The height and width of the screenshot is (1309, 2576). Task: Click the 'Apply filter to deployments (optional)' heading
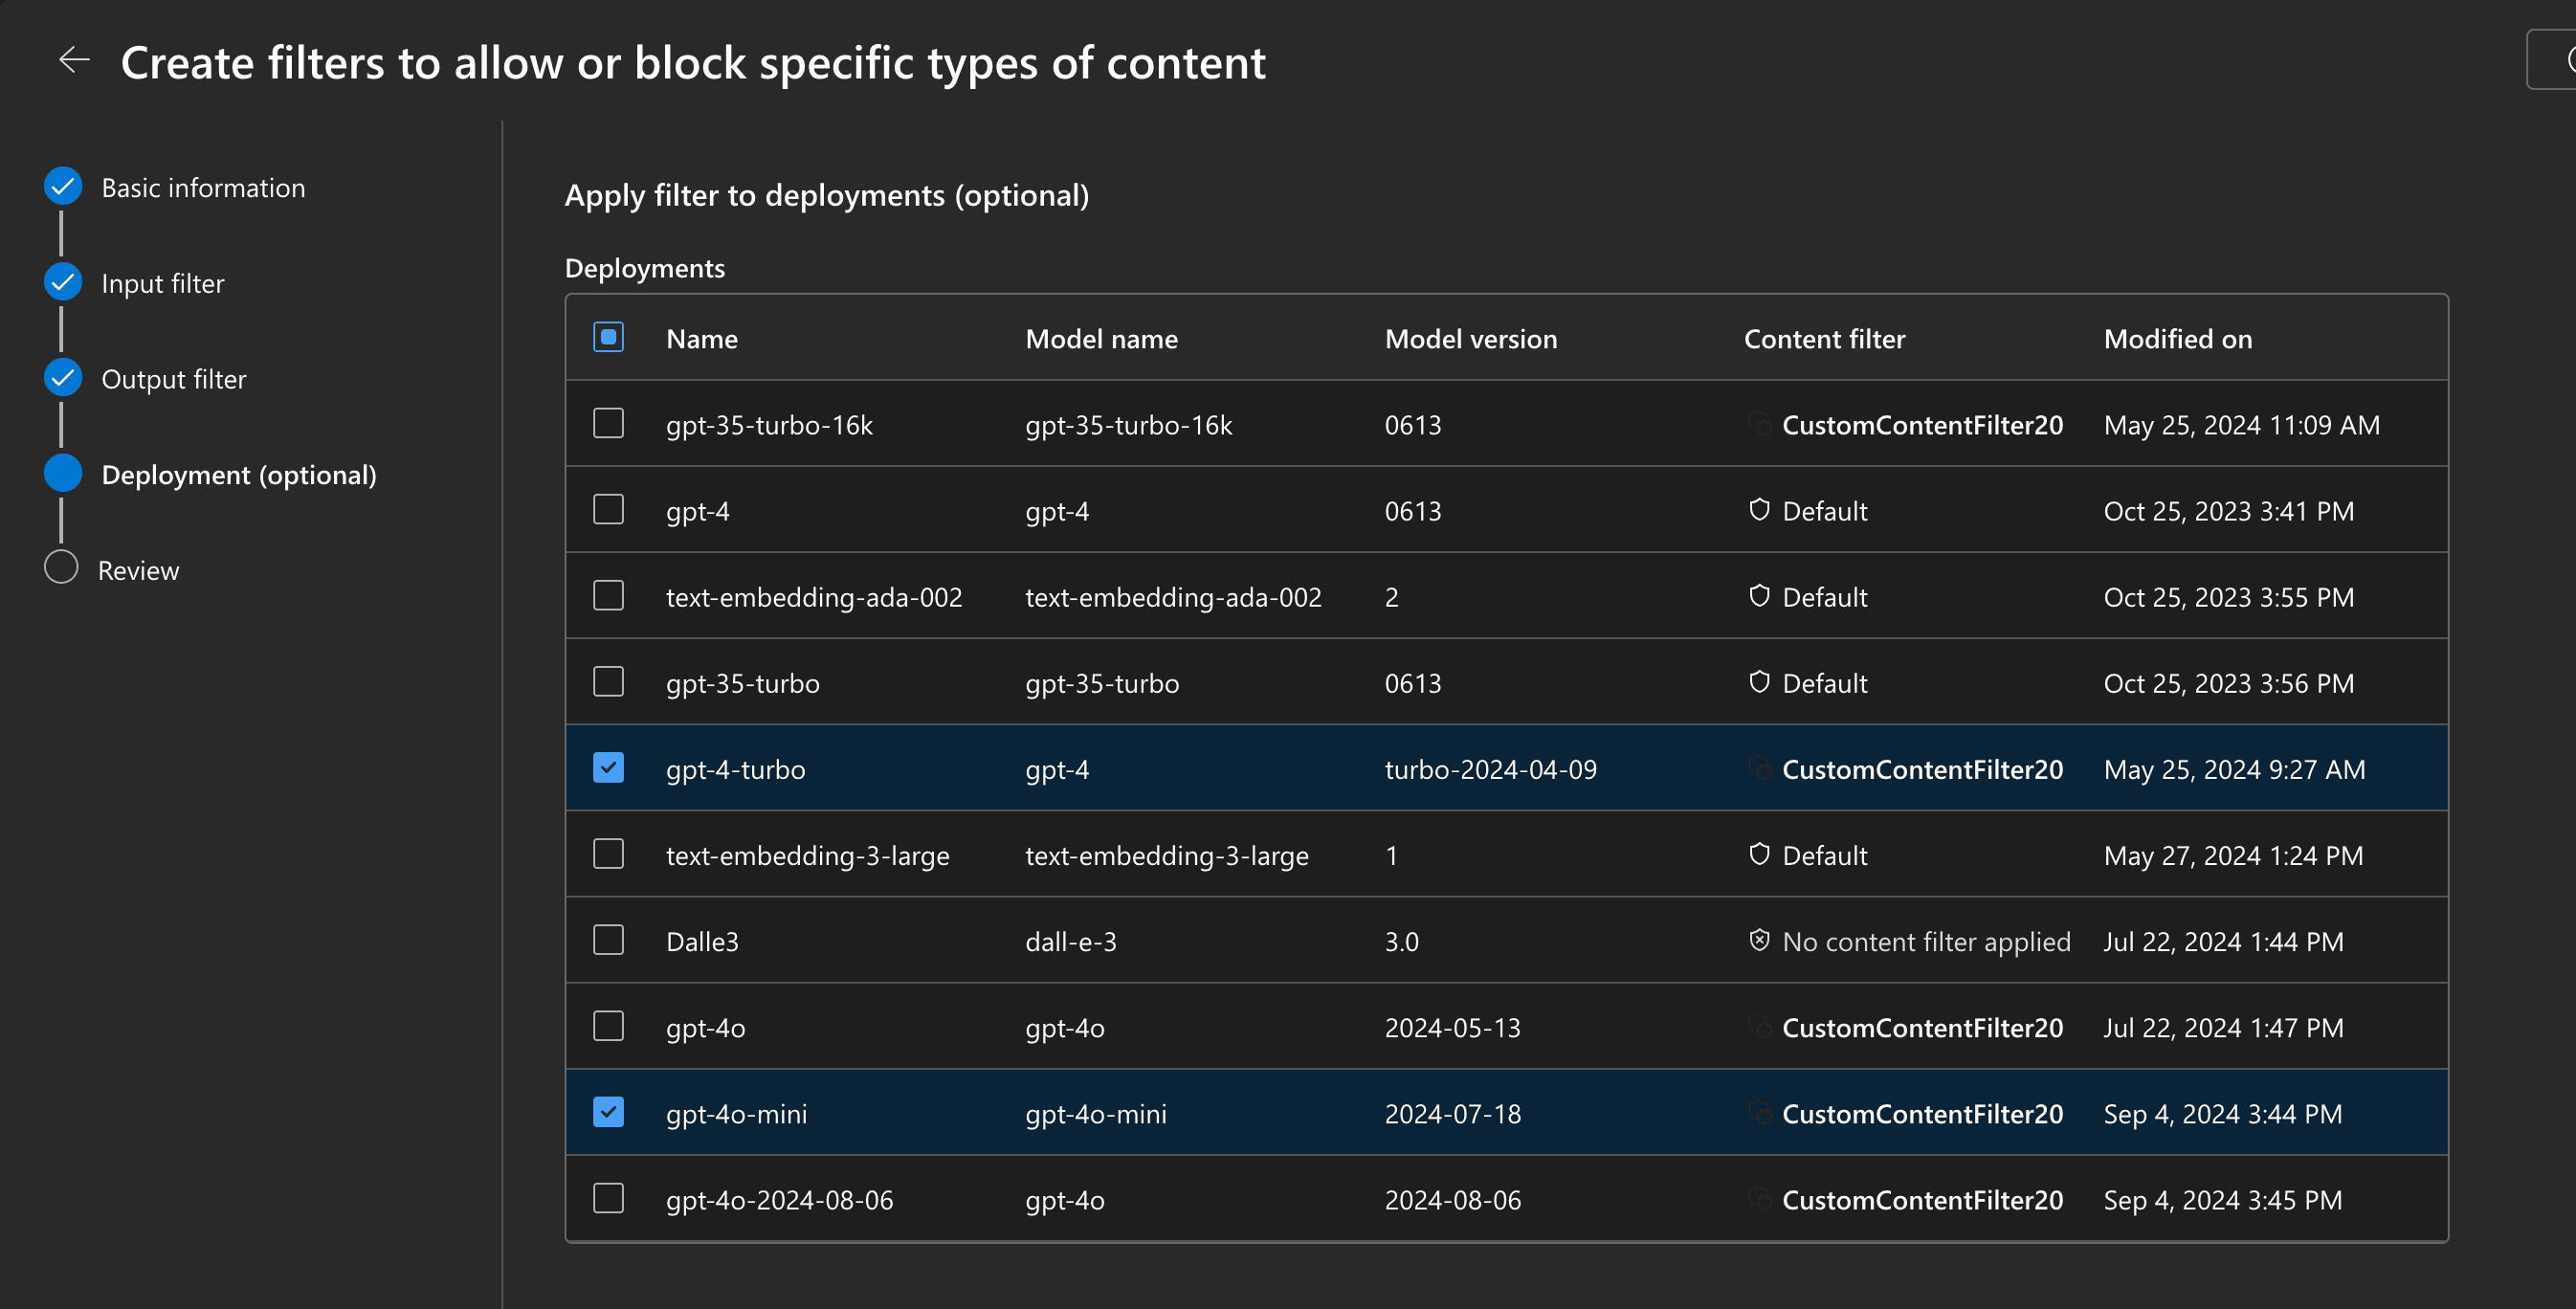(827, 196)
